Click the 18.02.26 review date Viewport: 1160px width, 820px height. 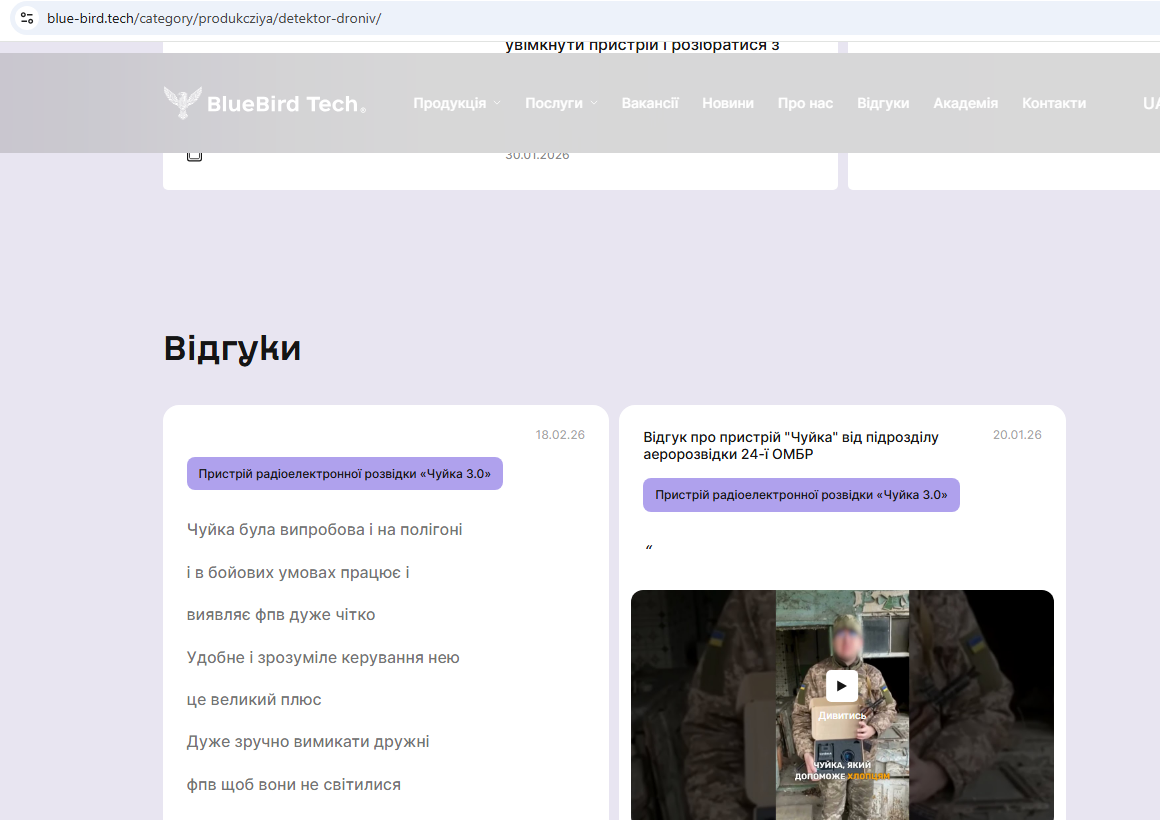coord(560,435)
